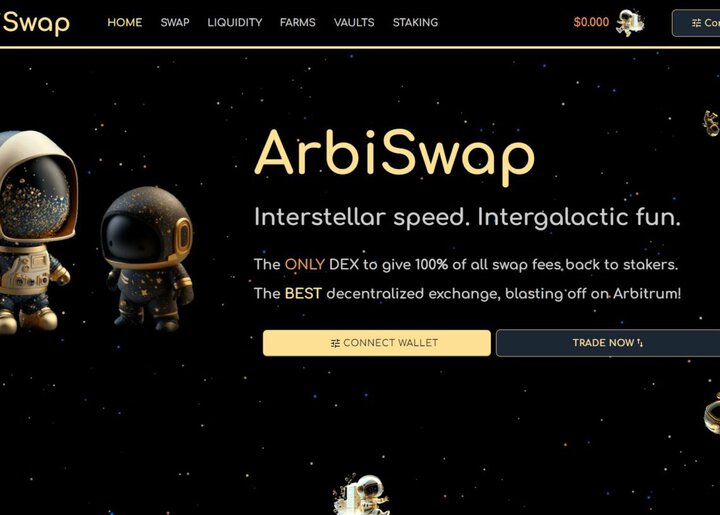Open the VAULTS page
The height and width of the screenshot is (515, 720).
point(354,22)
